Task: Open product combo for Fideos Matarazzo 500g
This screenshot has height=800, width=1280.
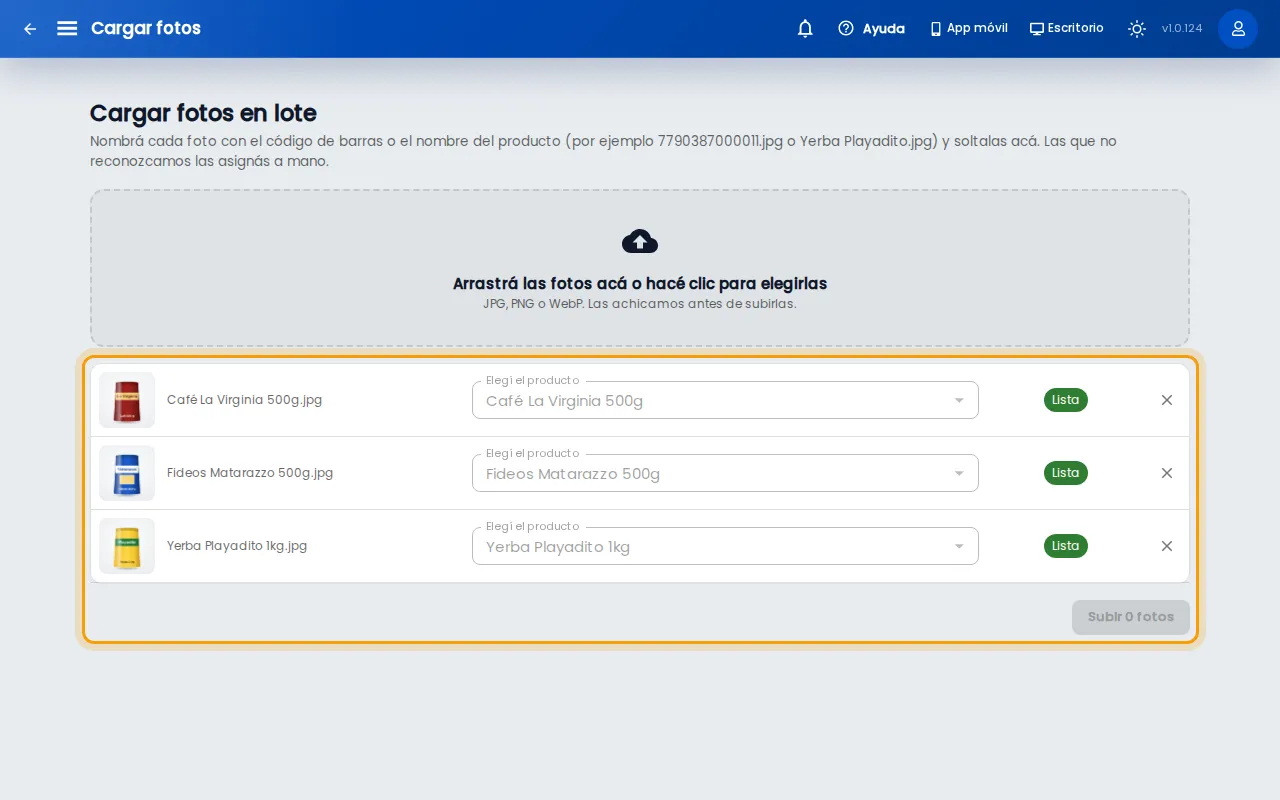Action: (x=725, y=473)
